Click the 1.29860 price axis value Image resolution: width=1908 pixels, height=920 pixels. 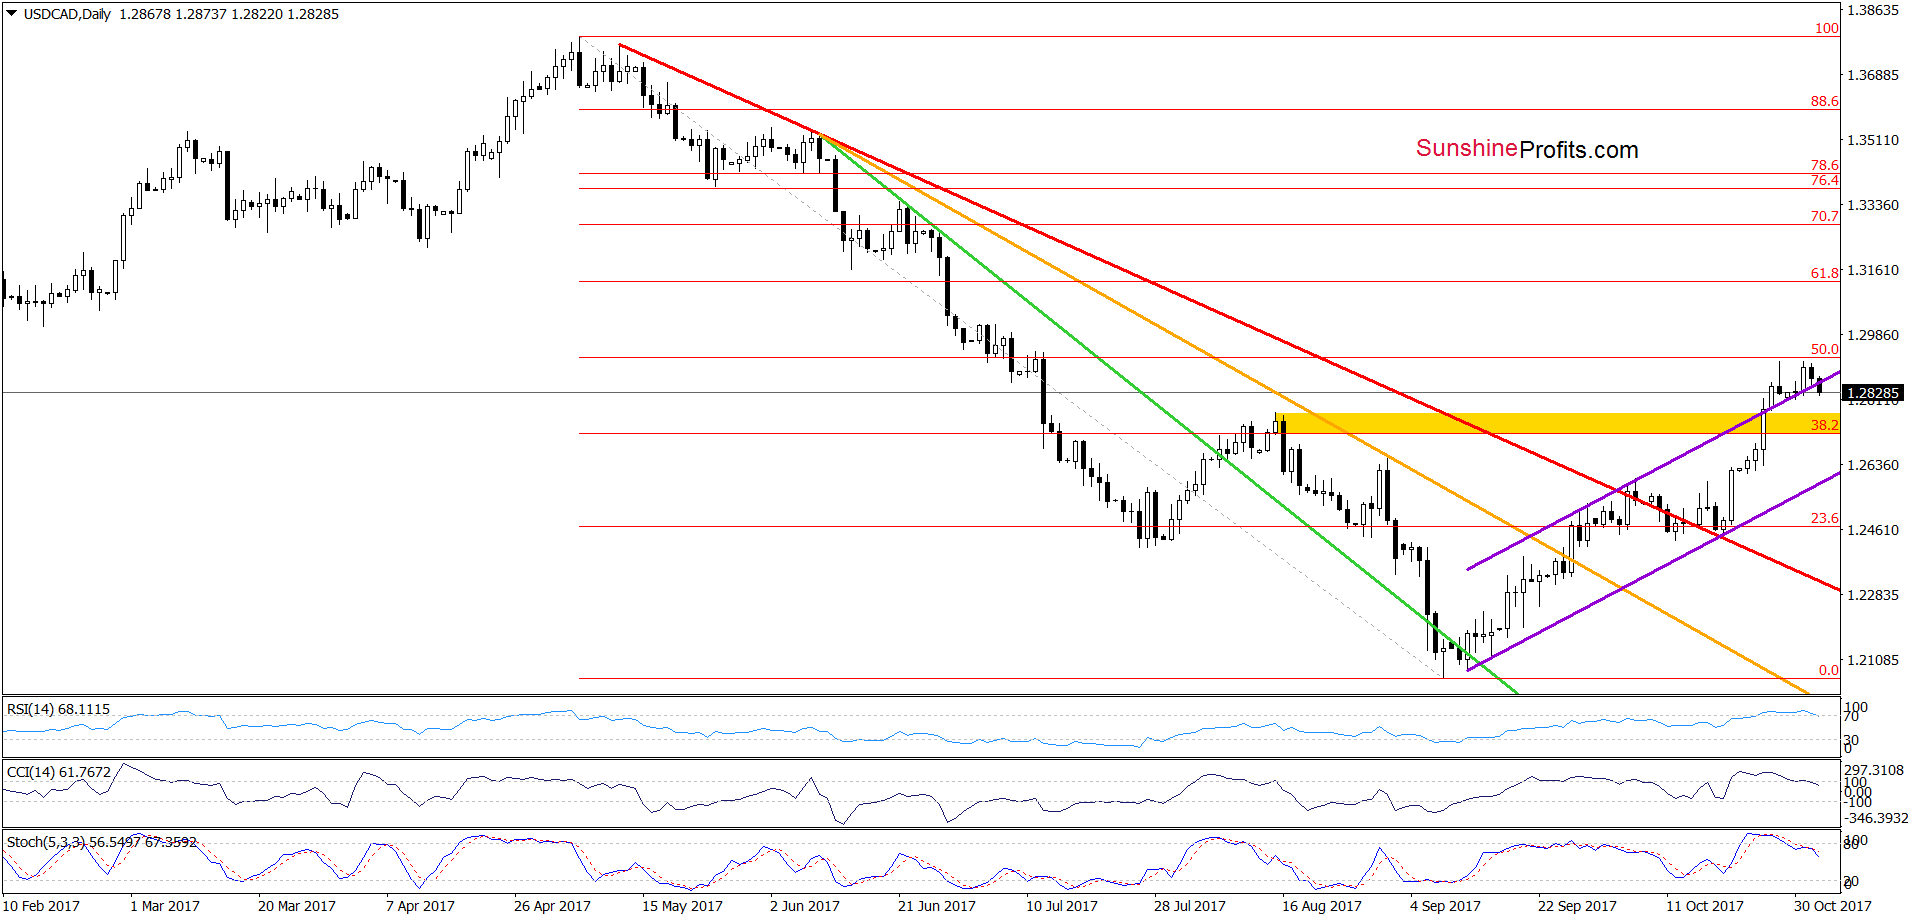point(1872,335)
